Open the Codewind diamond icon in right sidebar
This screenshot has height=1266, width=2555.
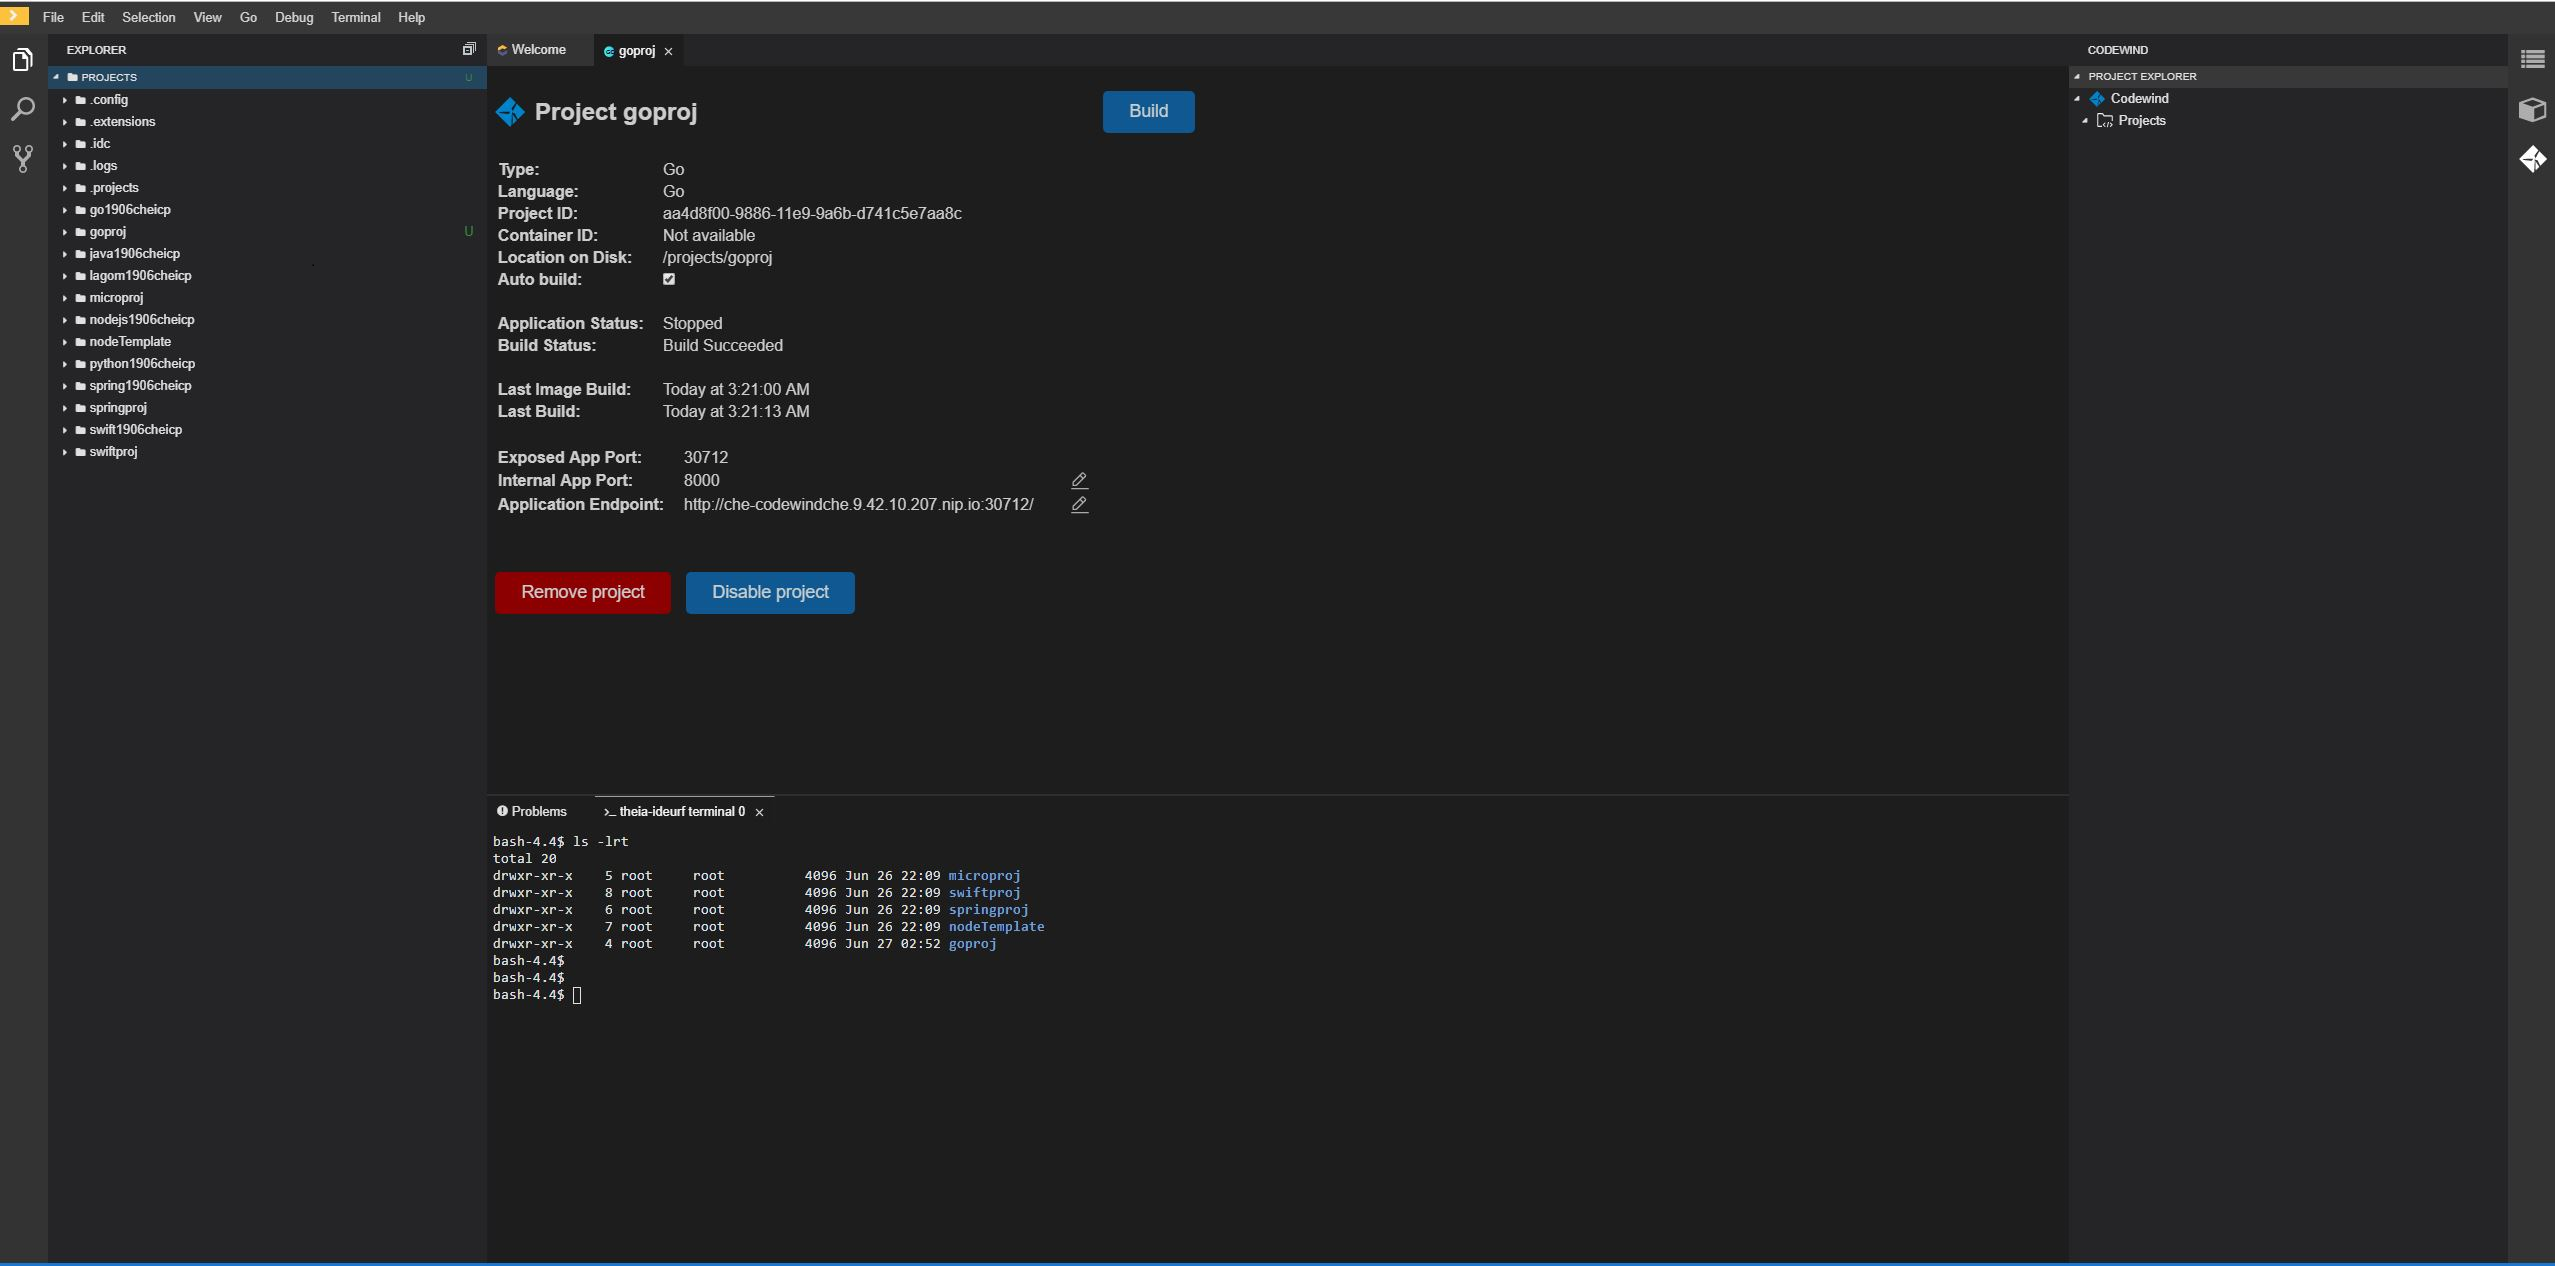click(x=2533, y=159)
